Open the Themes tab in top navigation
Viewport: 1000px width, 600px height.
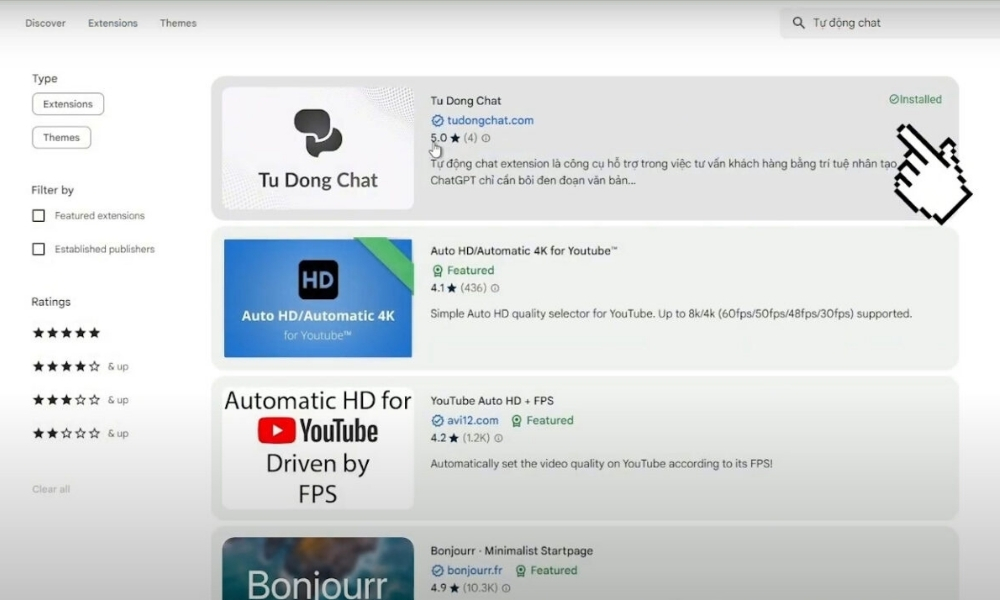click(178, 23)
